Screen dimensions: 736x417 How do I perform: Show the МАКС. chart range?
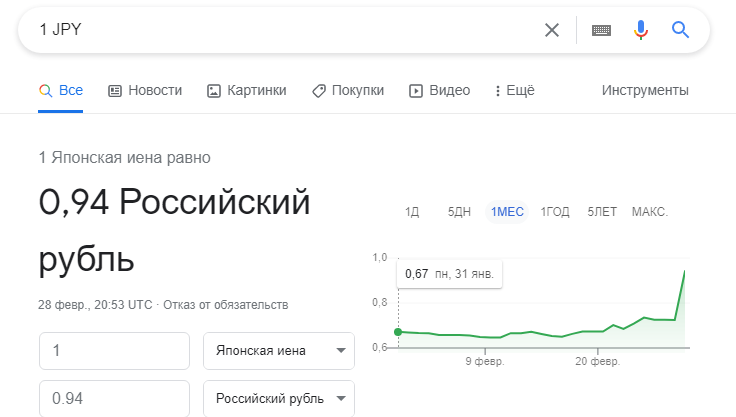click(x=650, y=212)
